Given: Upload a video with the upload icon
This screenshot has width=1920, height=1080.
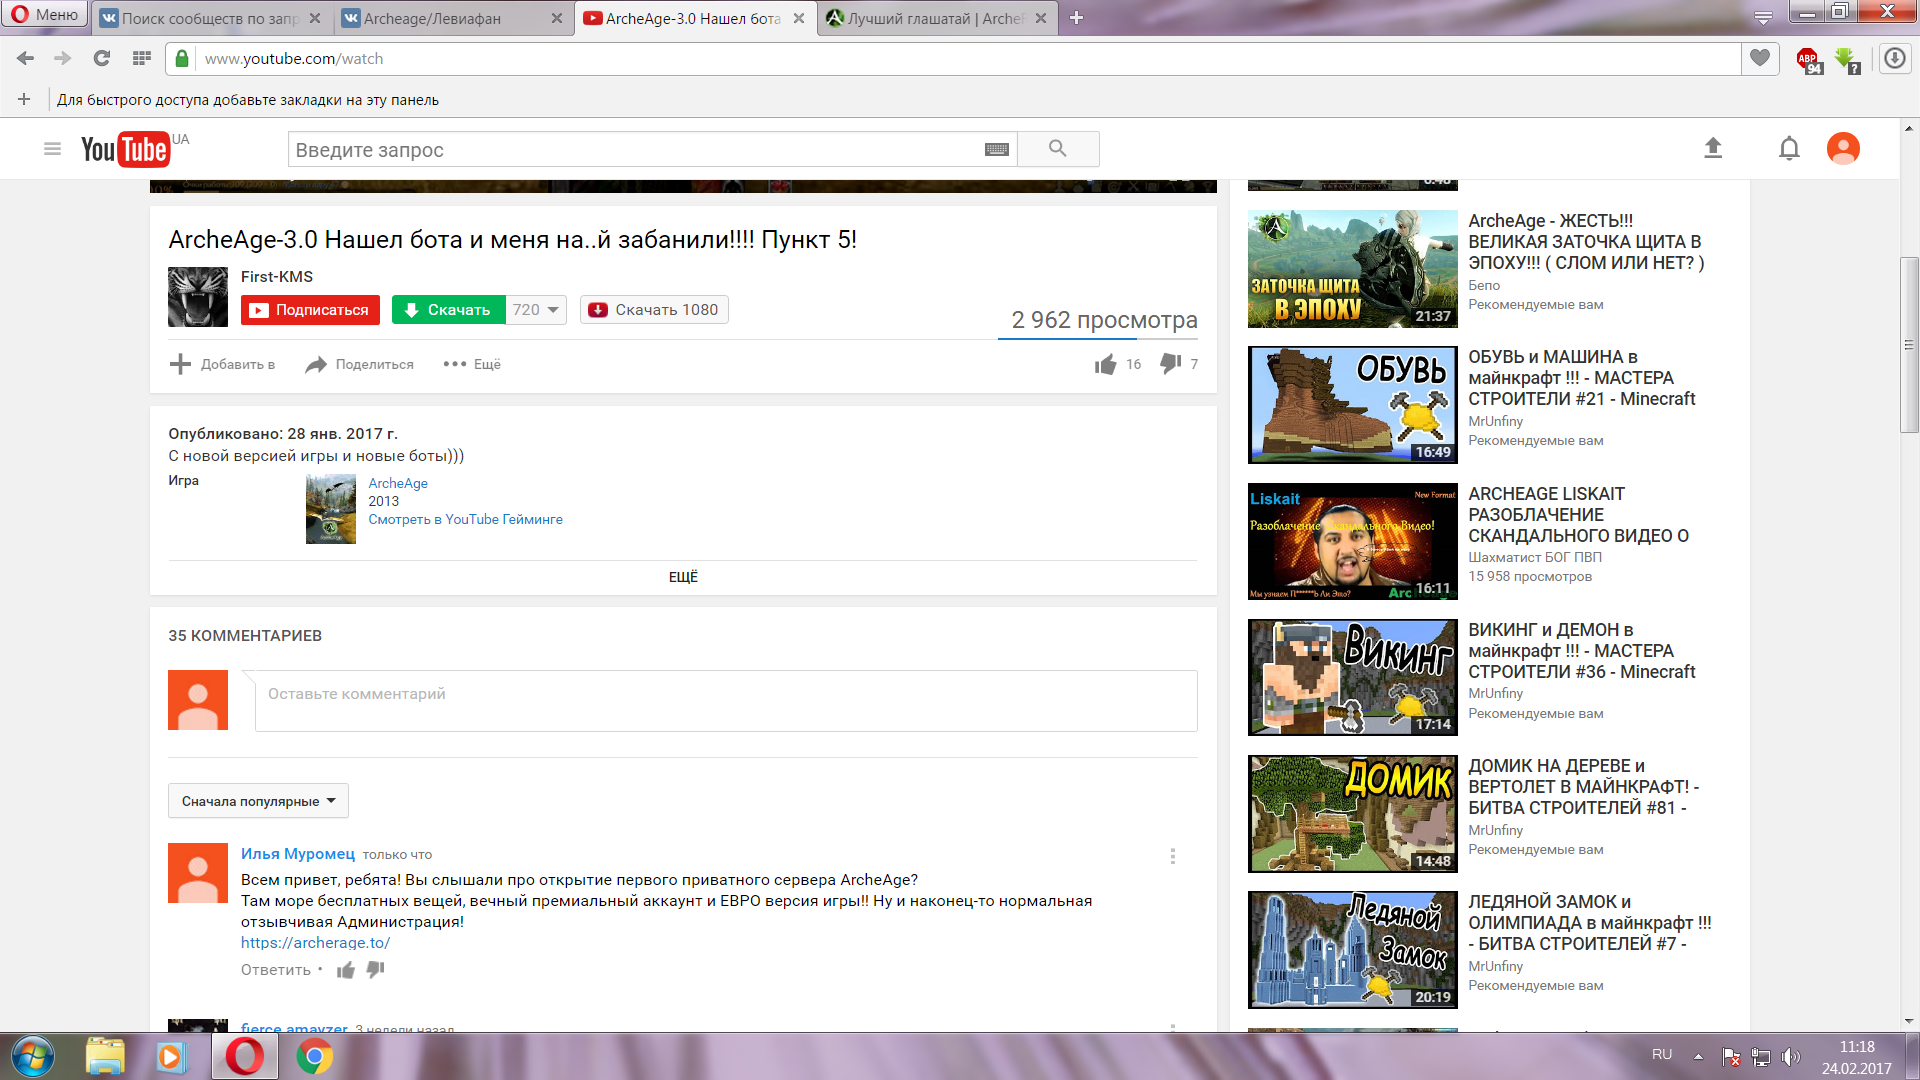Looking at the screenshot, I should [x=1713, y=148].
